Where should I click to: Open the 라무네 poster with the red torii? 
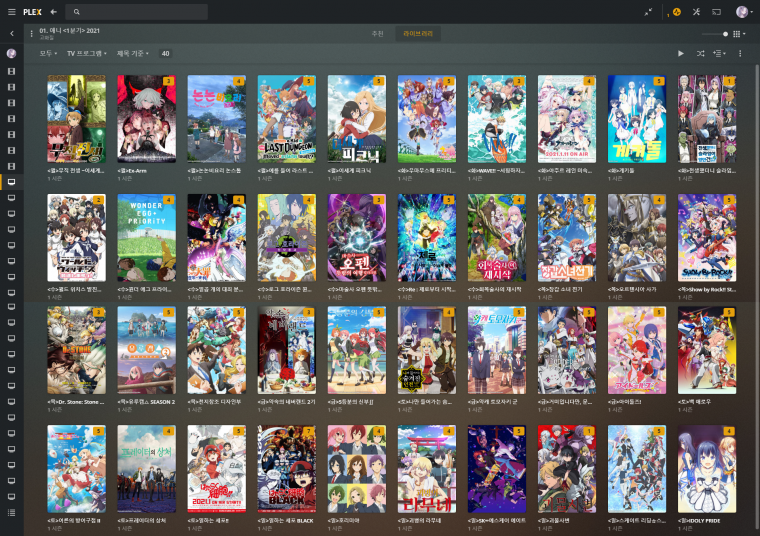pos(427,469)
